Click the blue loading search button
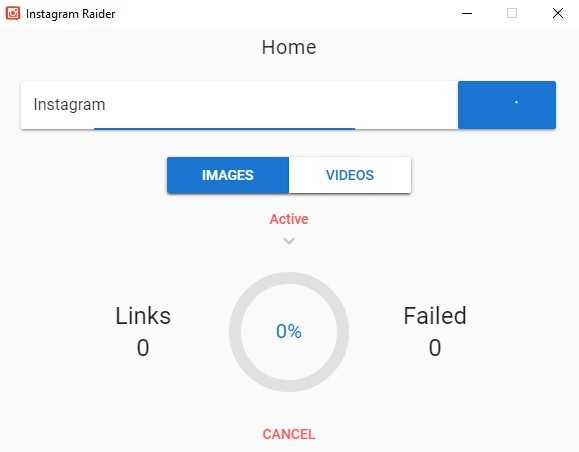The height and width of the screenshot is (452, 579). [507, 105]
